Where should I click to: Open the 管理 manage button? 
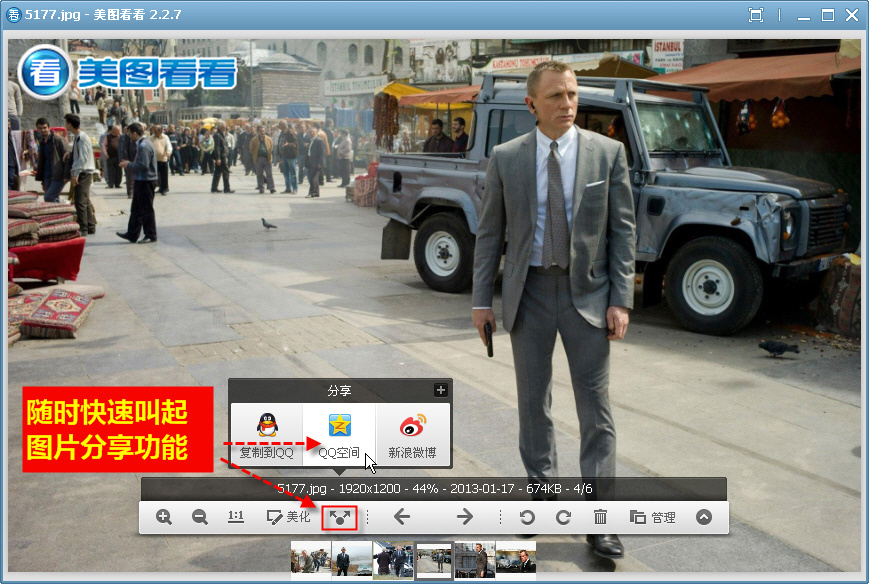(x=652, y=517)
